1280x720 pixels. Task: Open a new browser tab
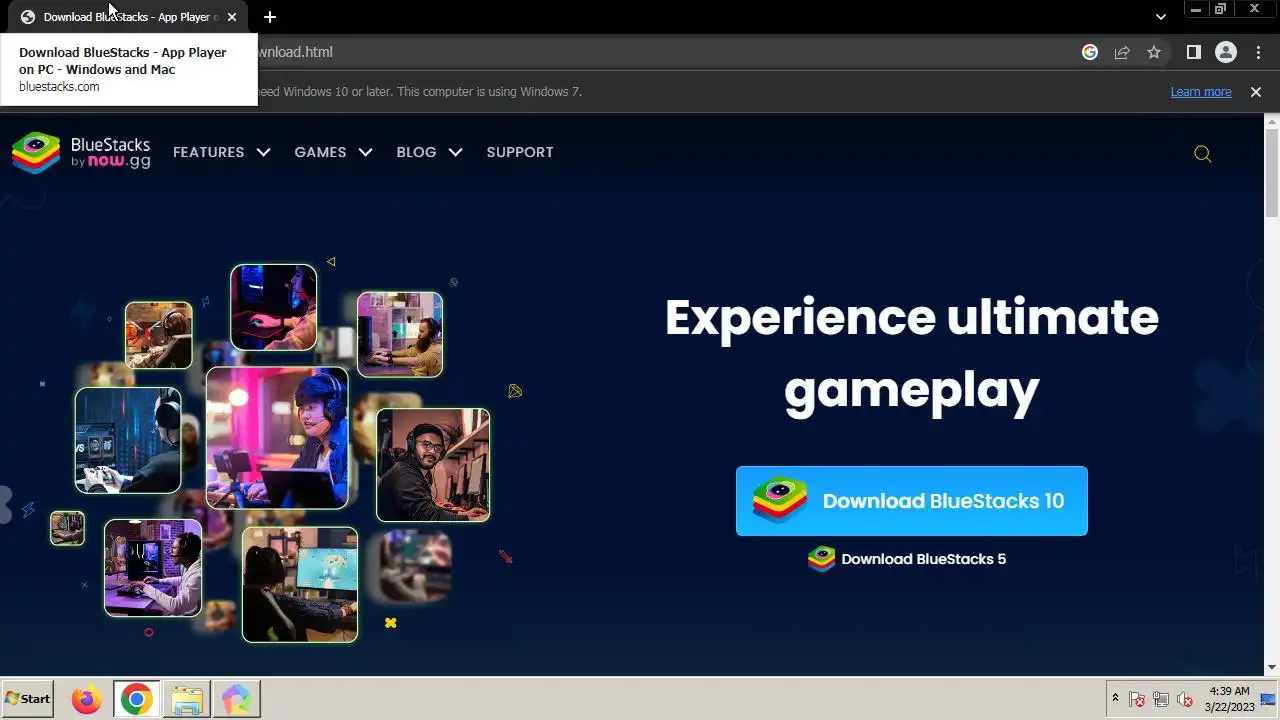point(269,17)
